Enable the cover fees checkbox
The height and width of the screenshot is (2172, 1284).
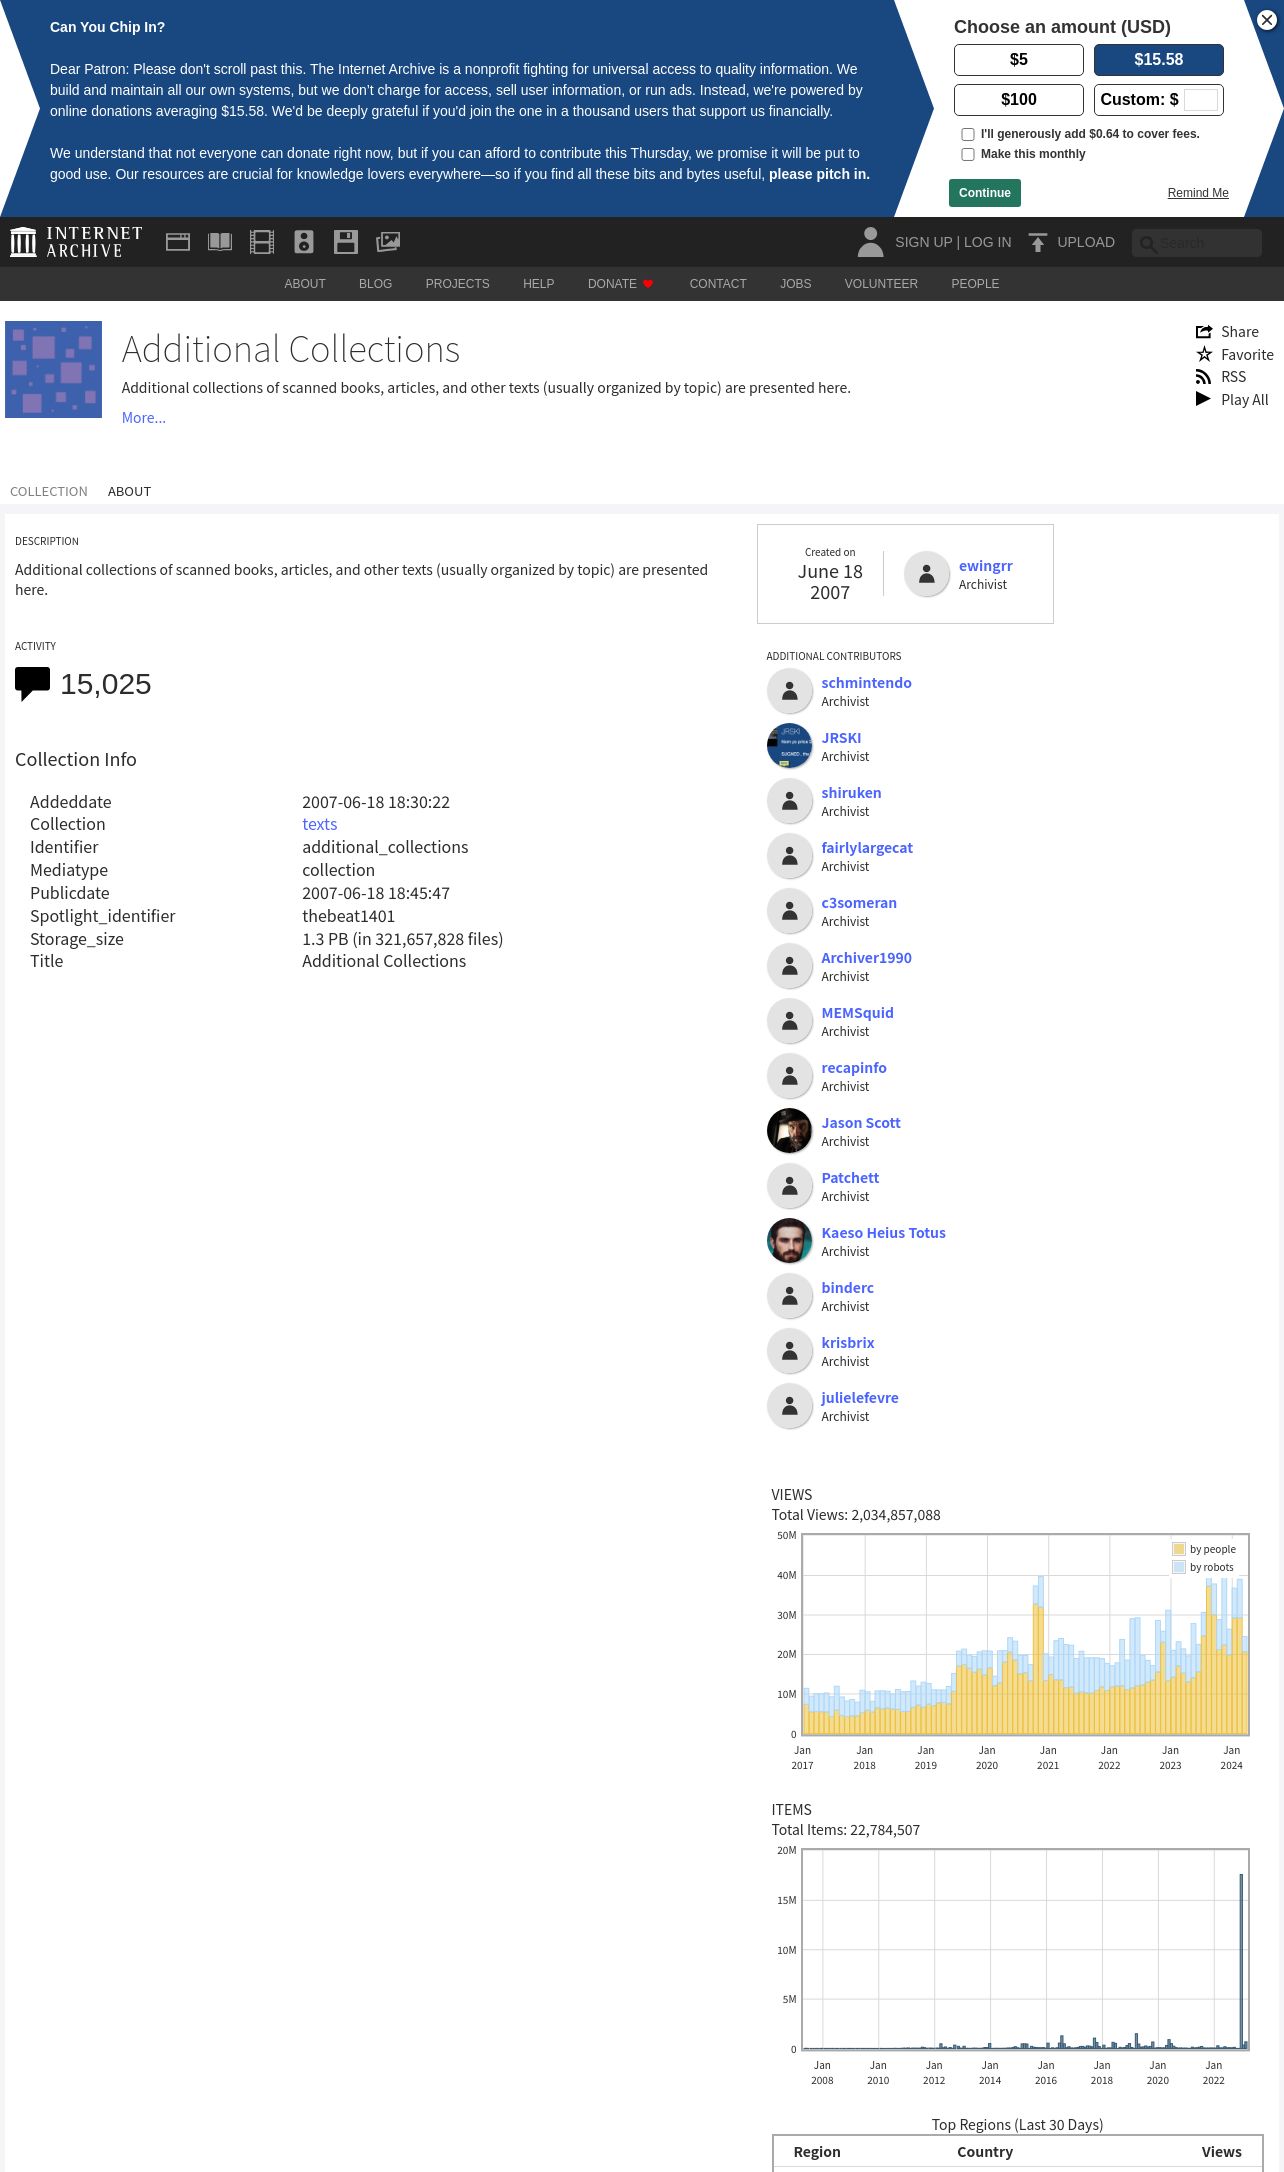click(968, 134)
